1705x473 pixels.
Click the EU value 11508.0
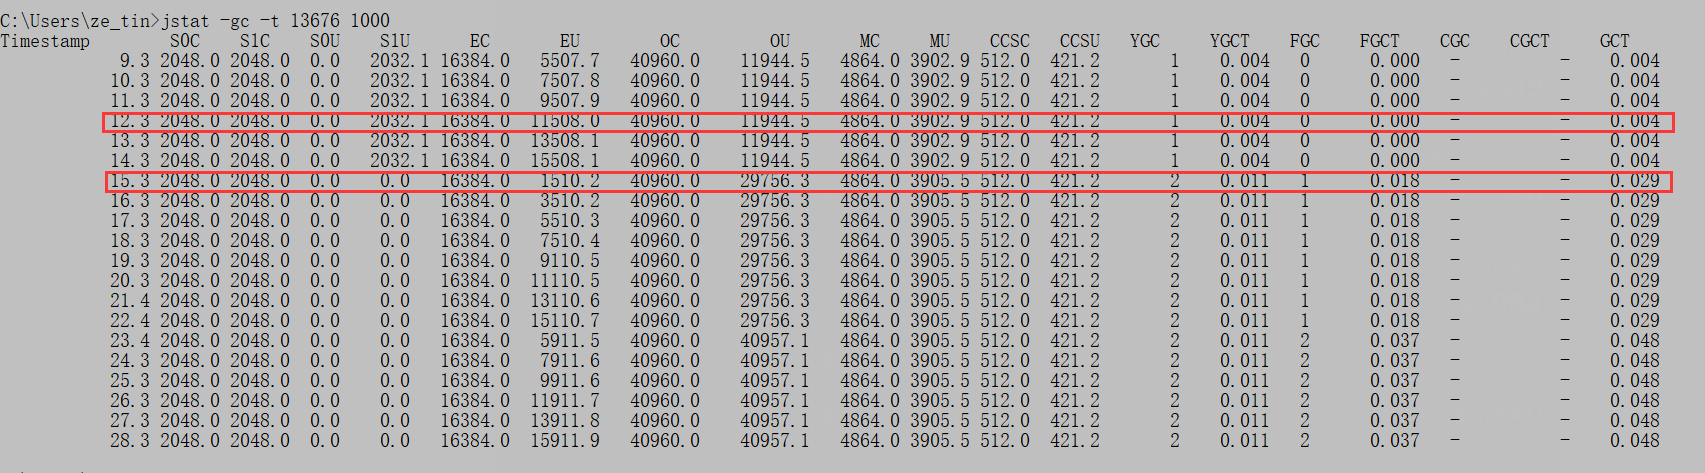[565, 121]
